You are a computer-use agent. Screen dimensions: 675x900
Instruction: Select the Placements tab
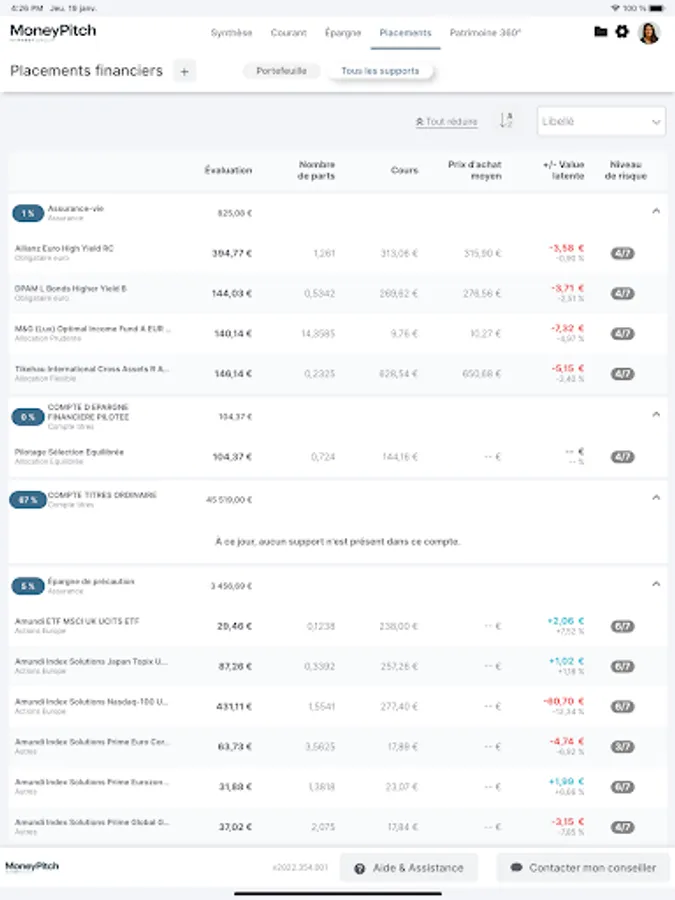(405, 33)
